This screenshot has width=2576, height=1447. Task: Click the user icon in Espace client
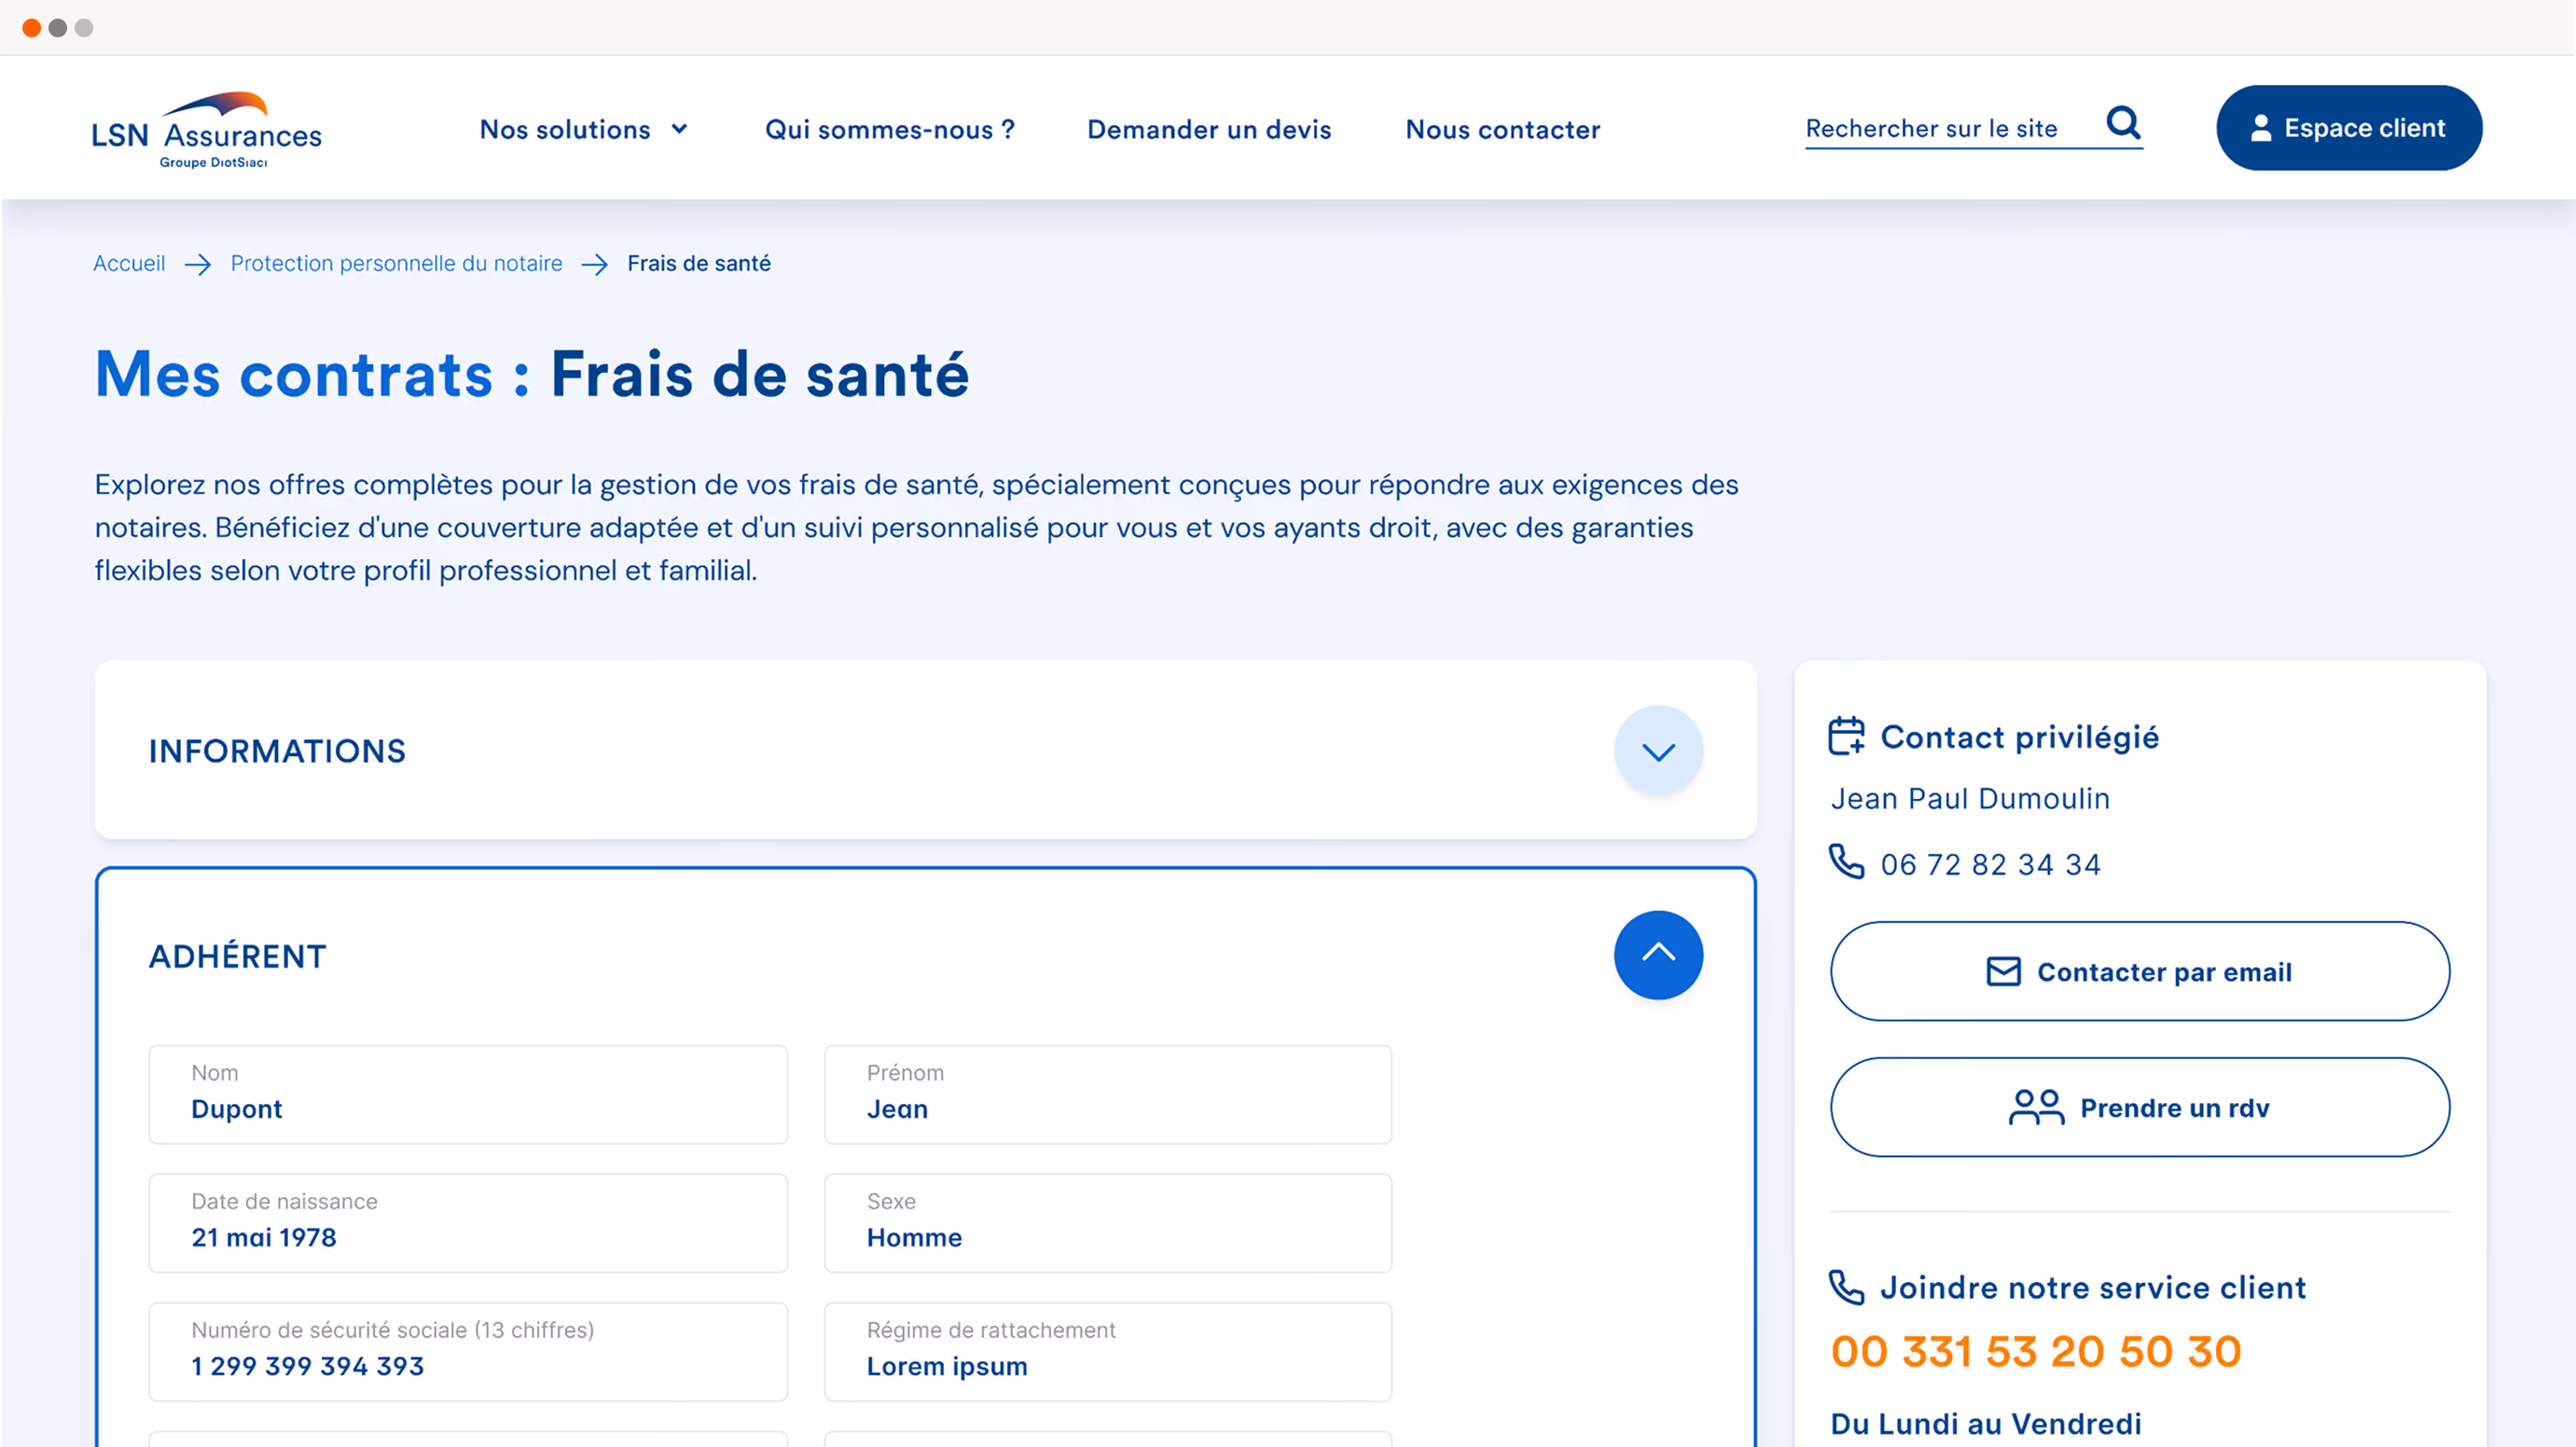pyautogui.click(x=2260, y=128)
